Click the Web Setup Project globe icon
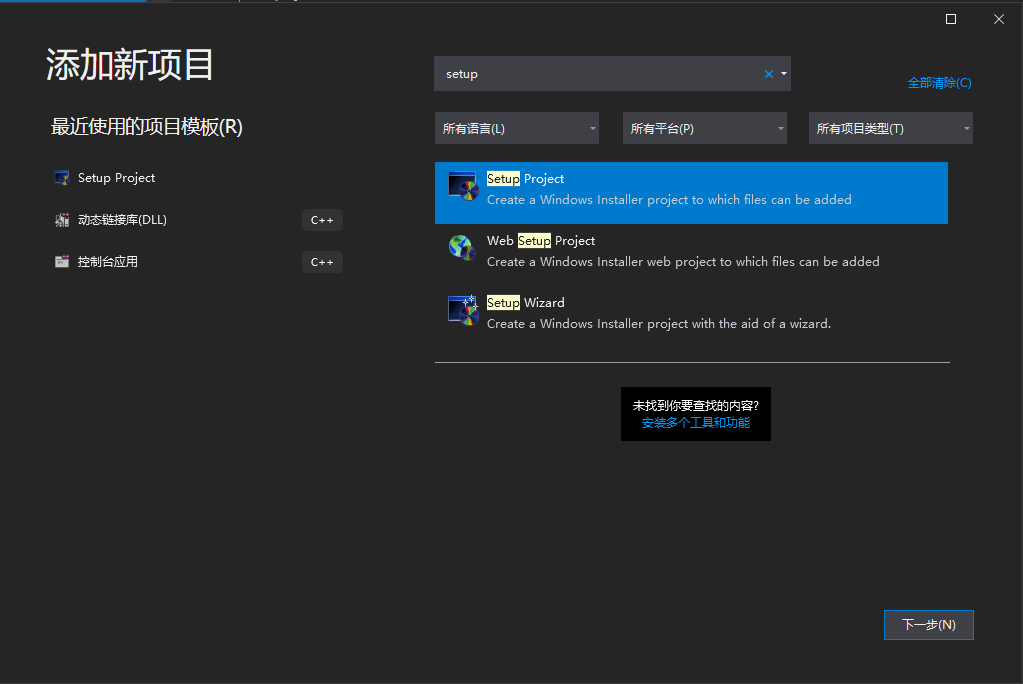The image size is (1023, 684). [462, 248]
